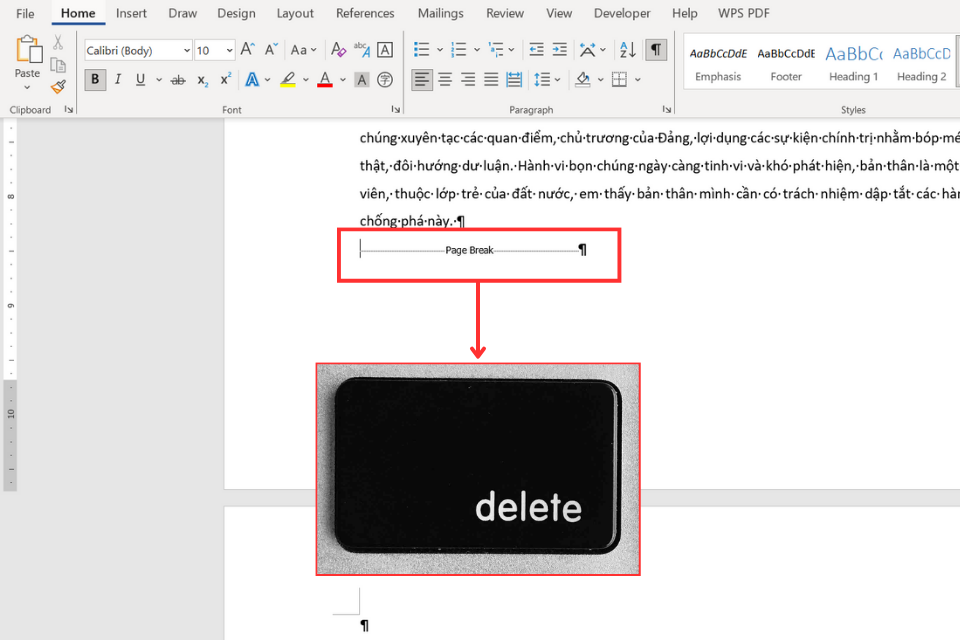Apply the Emphasis style

coord(718,63)
